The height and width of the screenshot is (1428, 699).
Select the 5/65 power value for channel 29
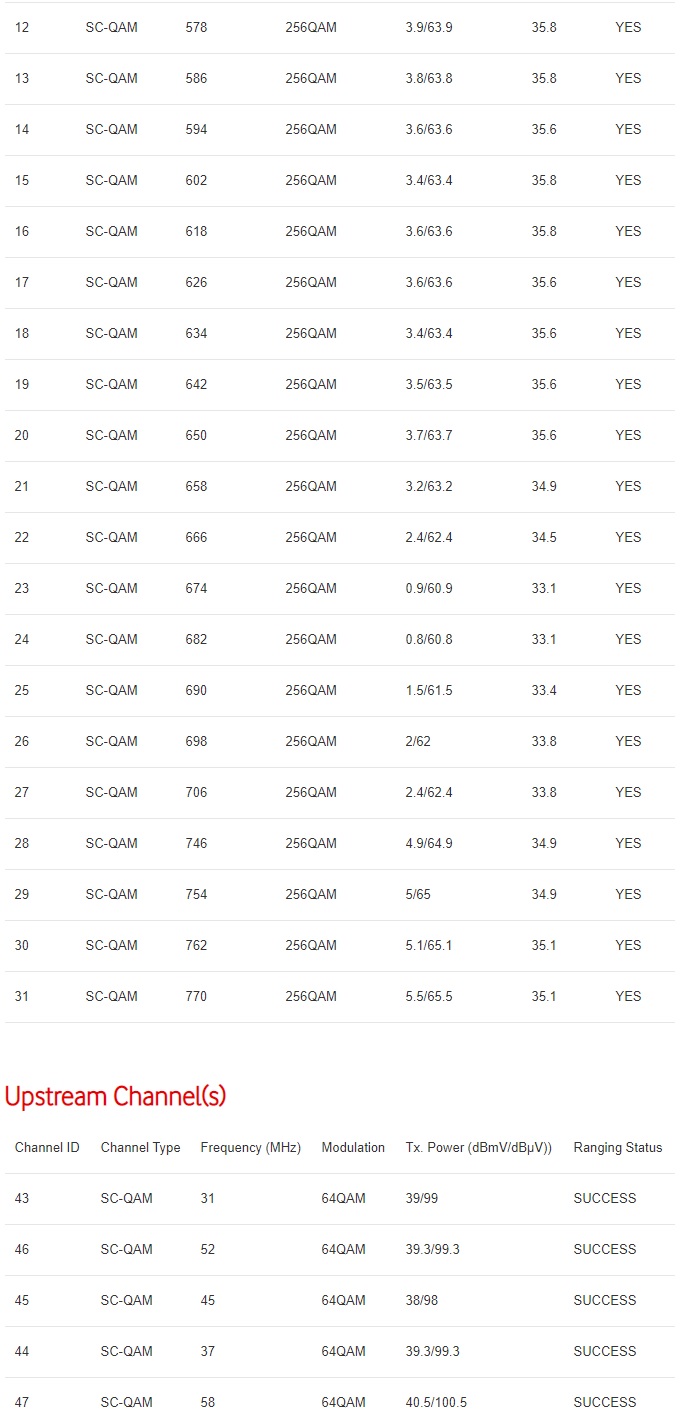pyautogui.click(x=418, y=894)
